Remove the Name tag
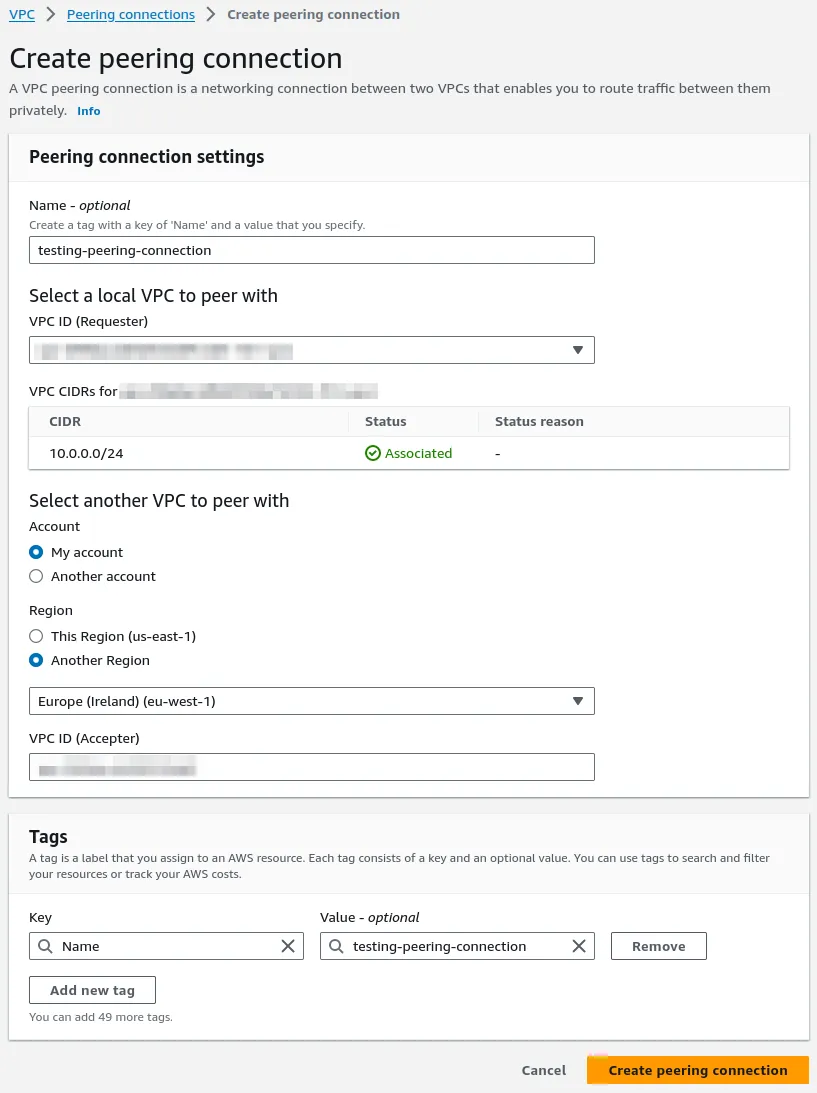The image size is (817, 1093). click(658, 946)
